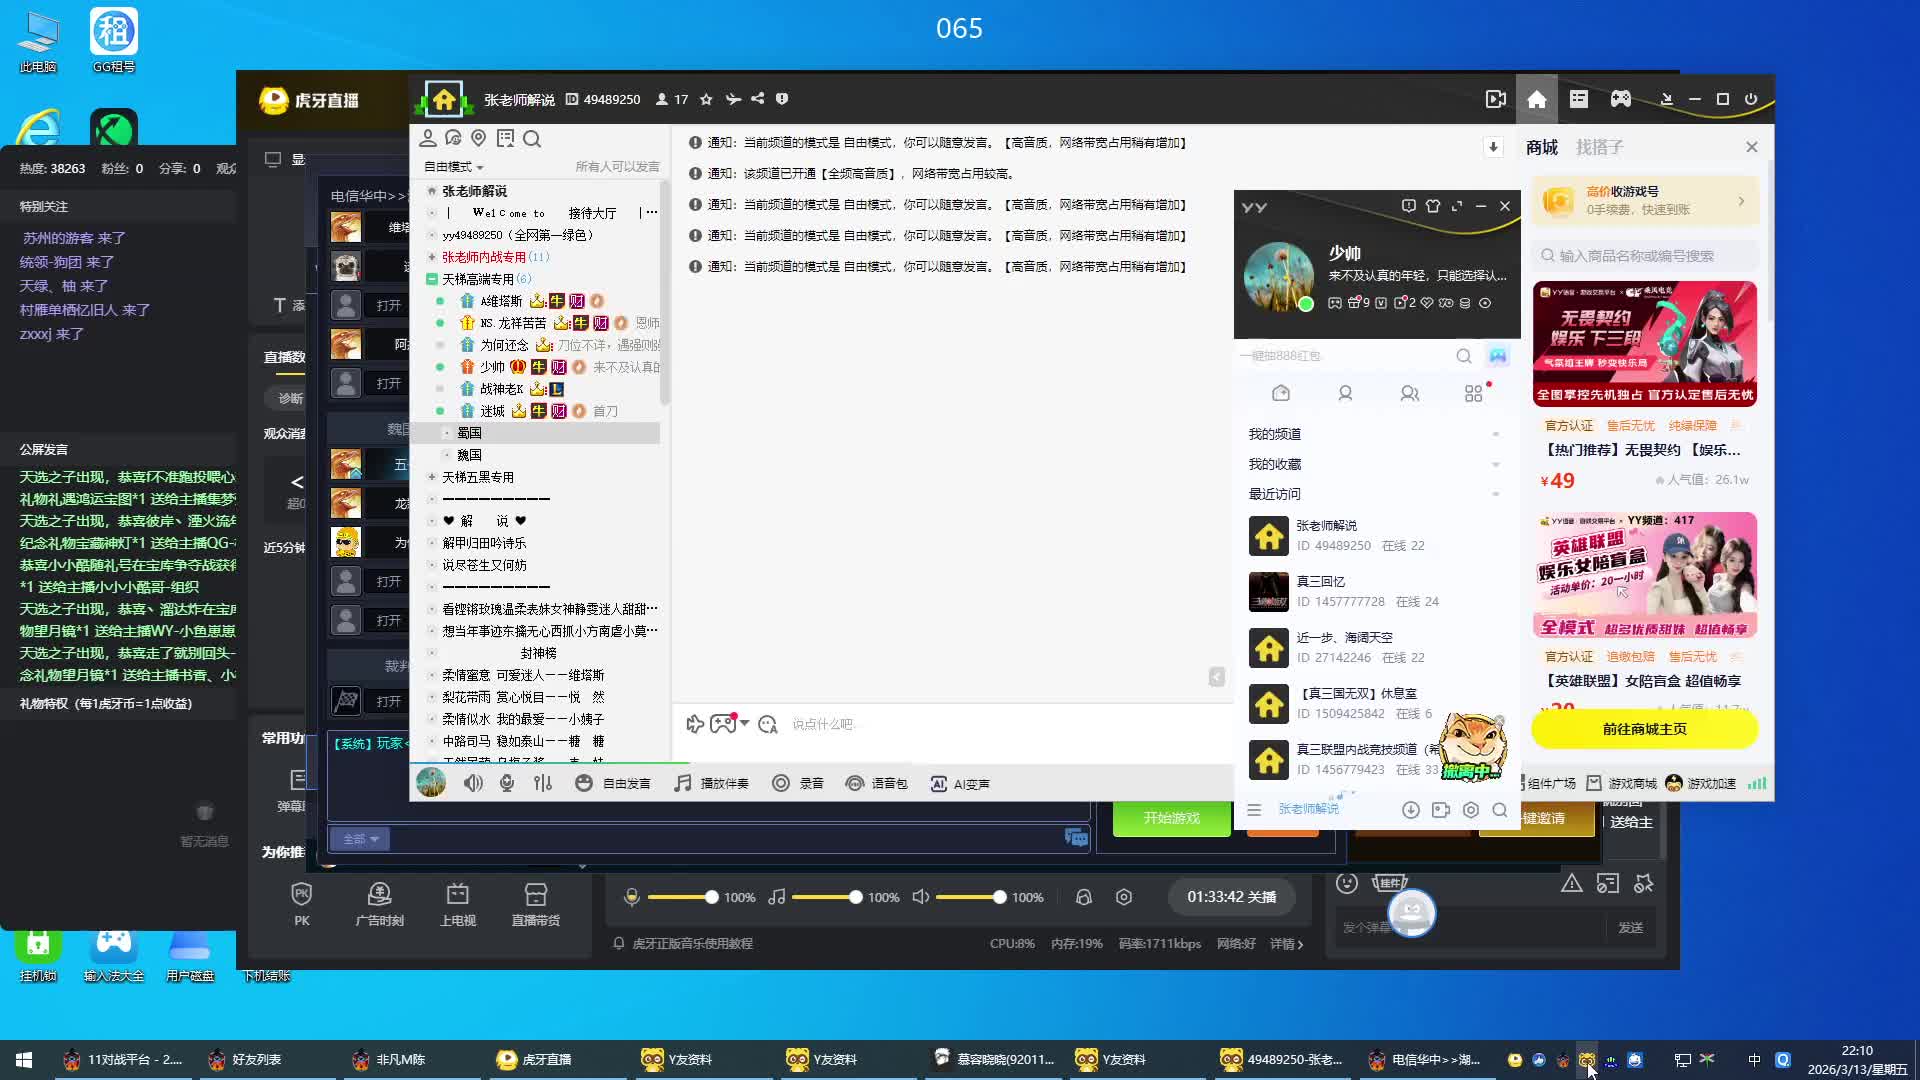Screen dimensions: 1920x1080
Task: Click the 前往商城主页 button
Action: coord(1644,729)
